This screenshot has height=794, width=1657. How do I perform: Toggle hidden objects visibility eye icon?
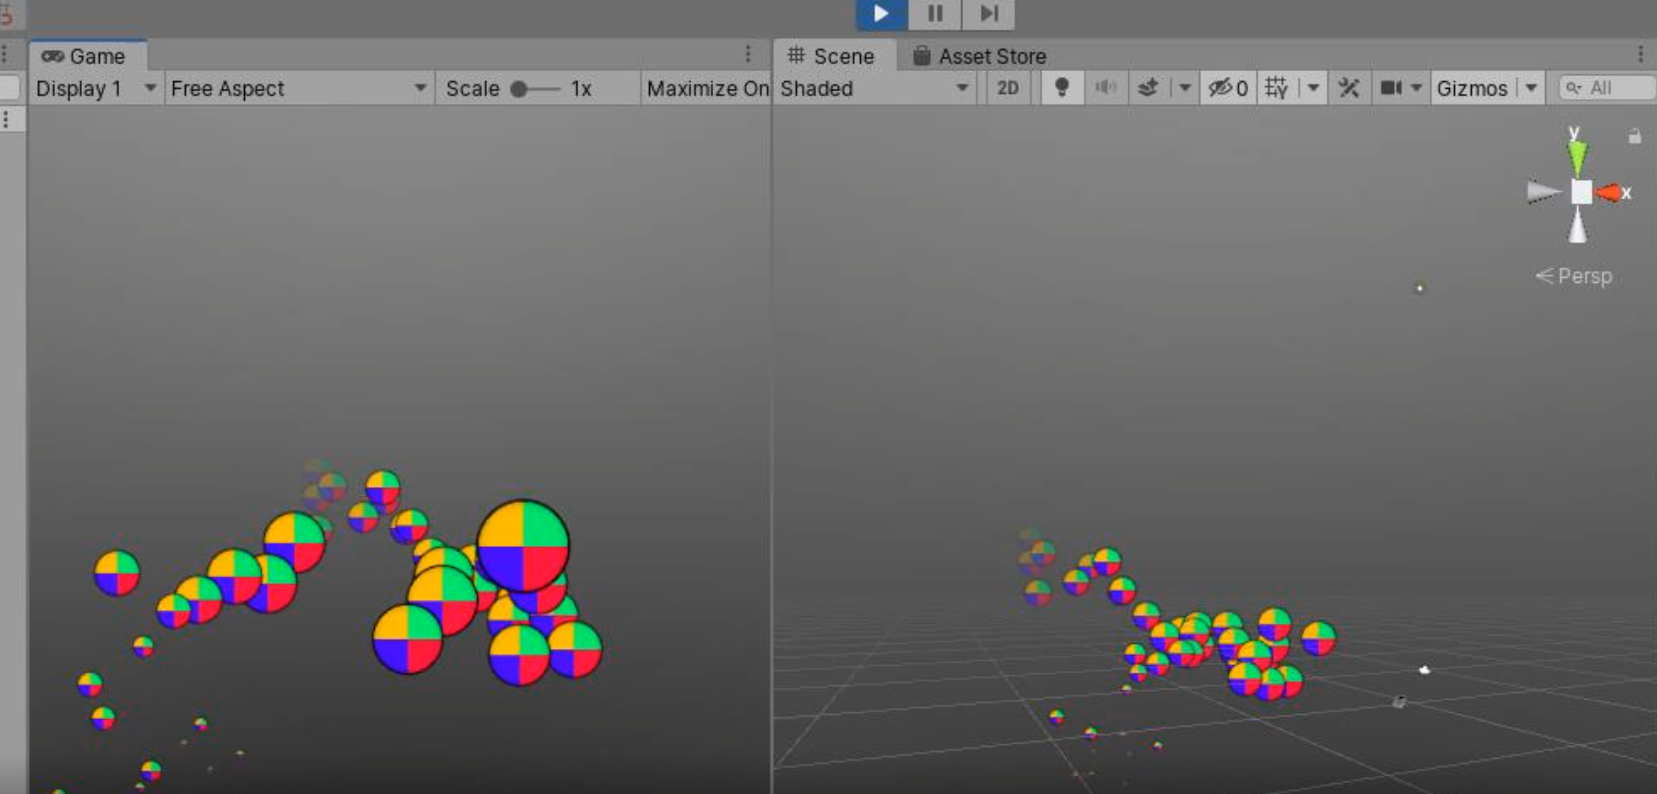click(x=1227, y=88)
